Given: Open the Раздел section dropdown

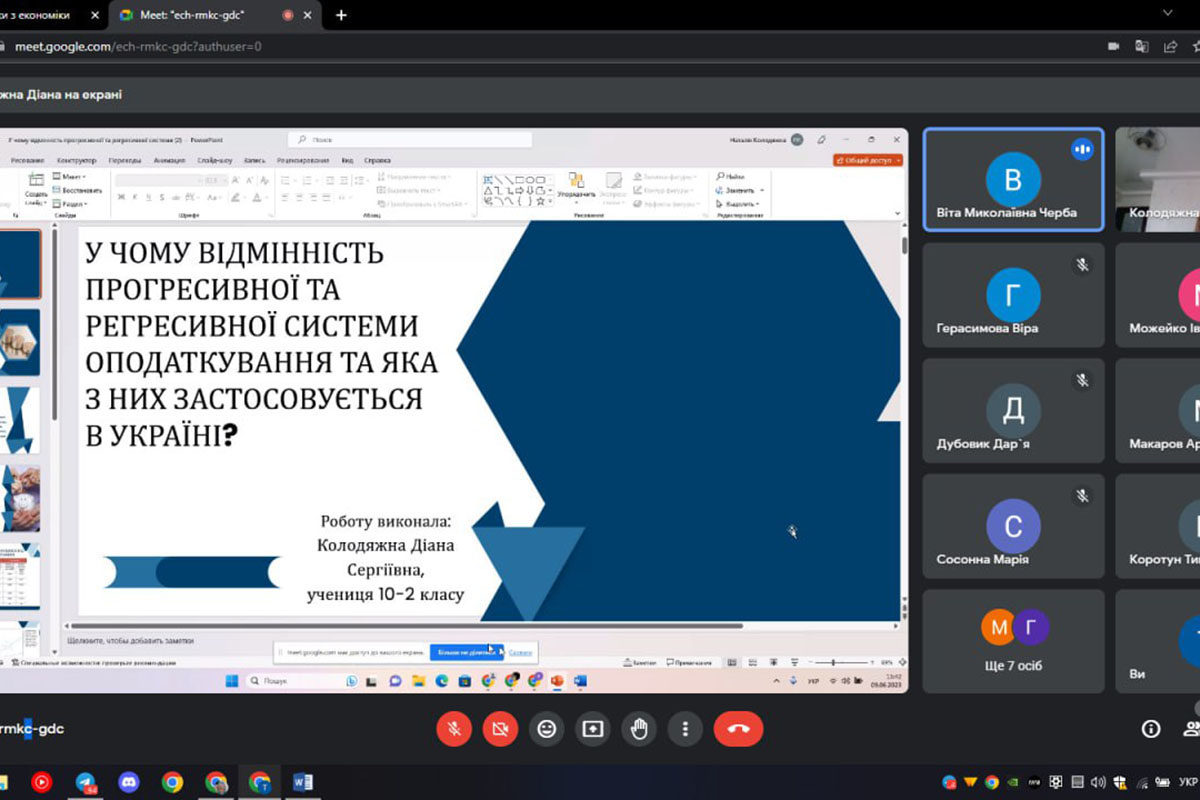Looking at the screenshot, I should tap(70, 203).
